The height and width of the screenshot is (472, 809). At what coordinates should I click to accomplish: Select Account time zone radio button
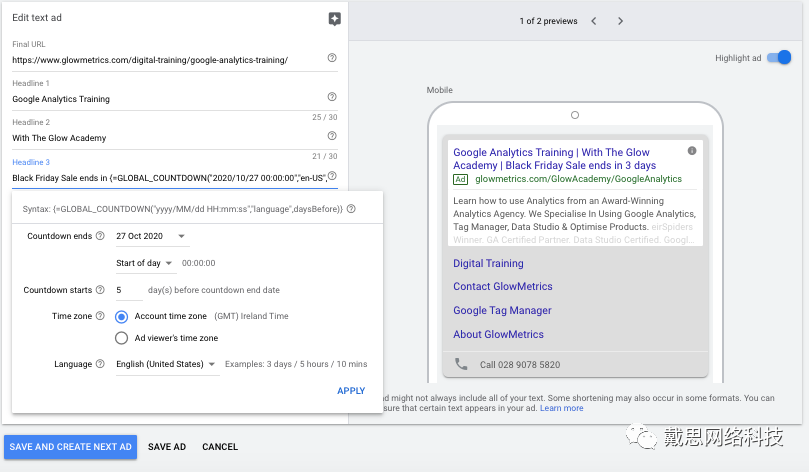coord(121,316)
